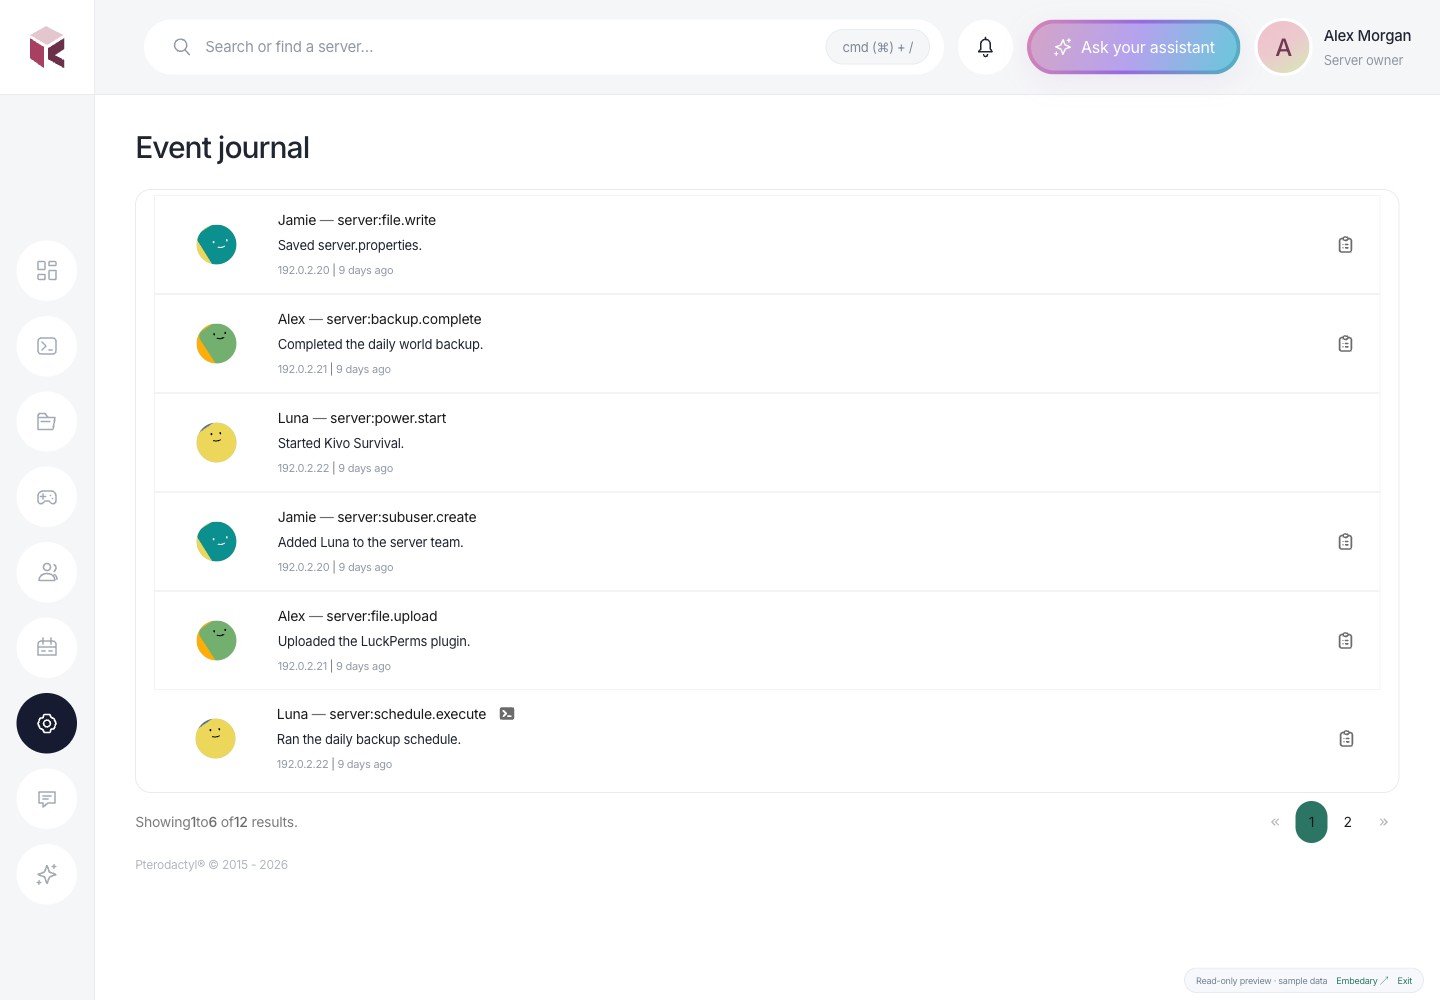Click the cube logo in the corner
1440x1000 pixels.
pos(47,47)
